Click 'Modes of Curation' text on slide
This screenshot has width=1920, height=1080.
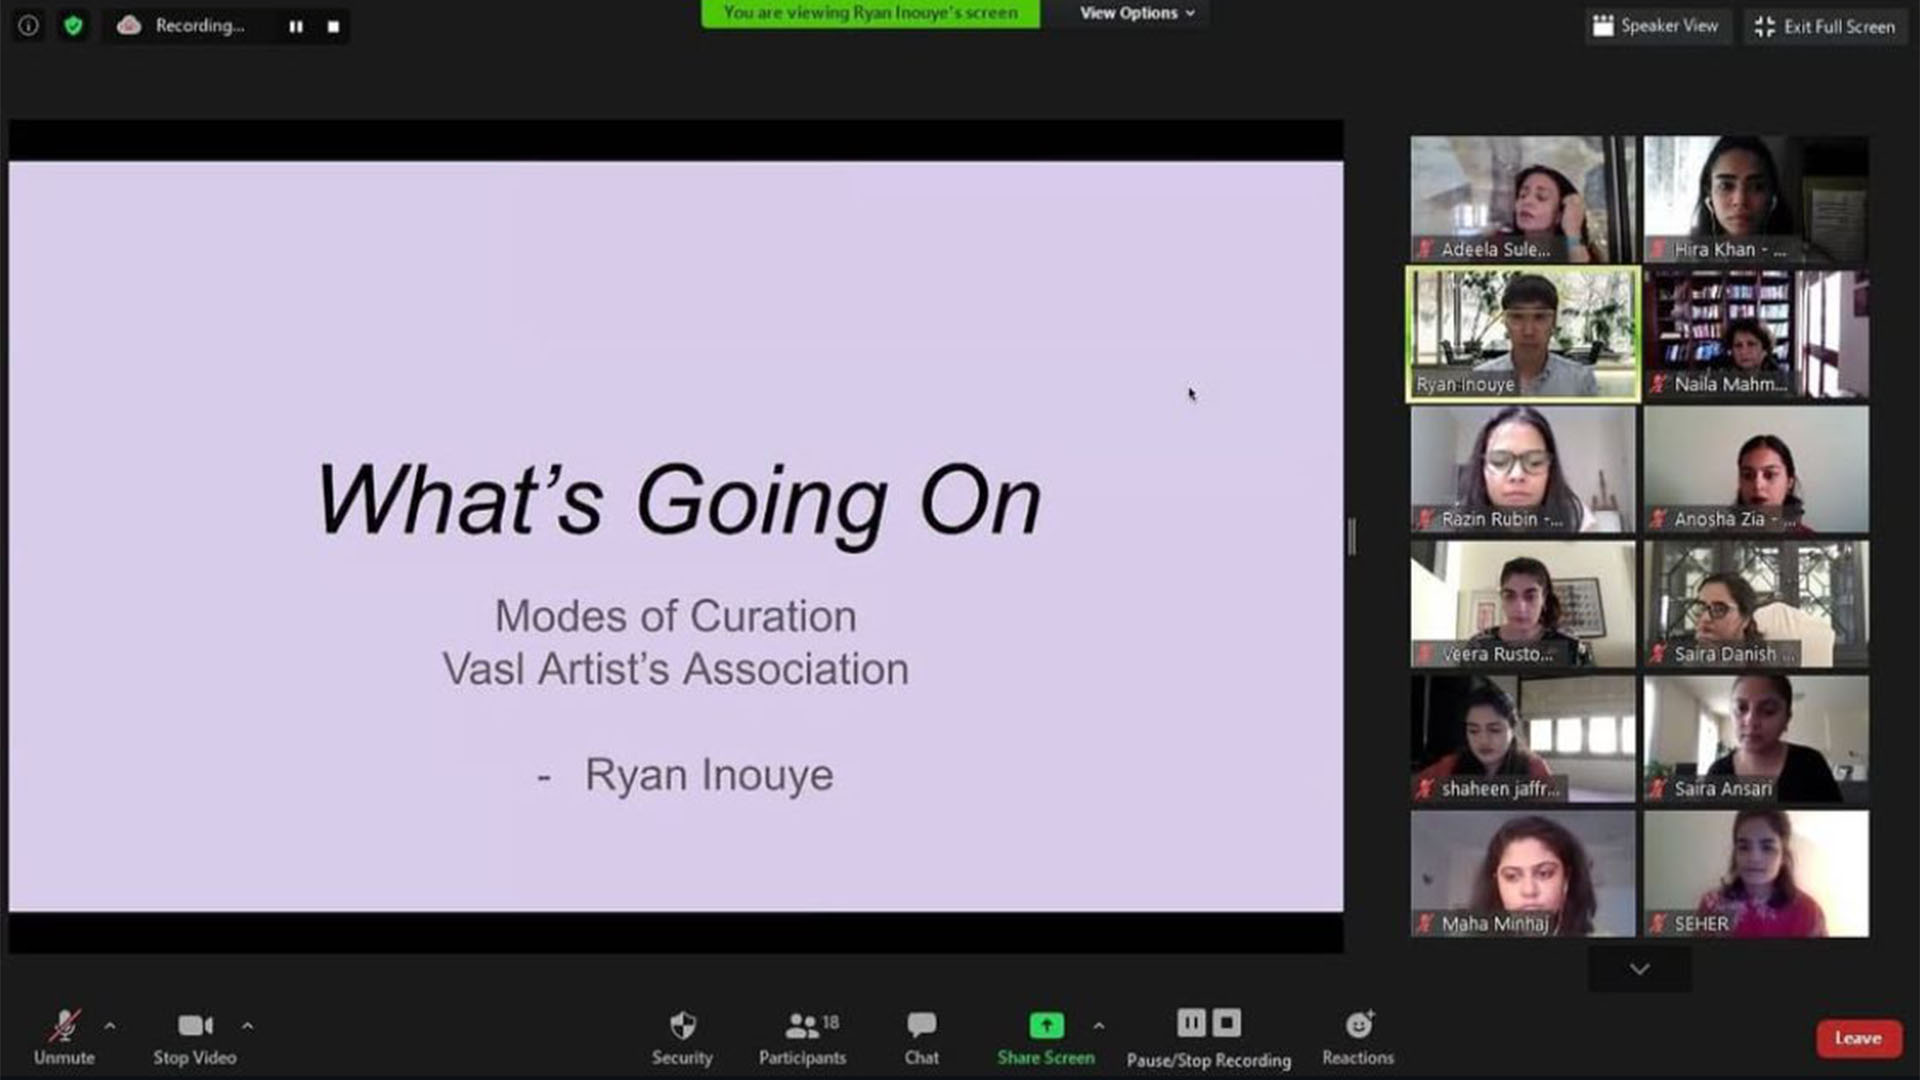676,616
